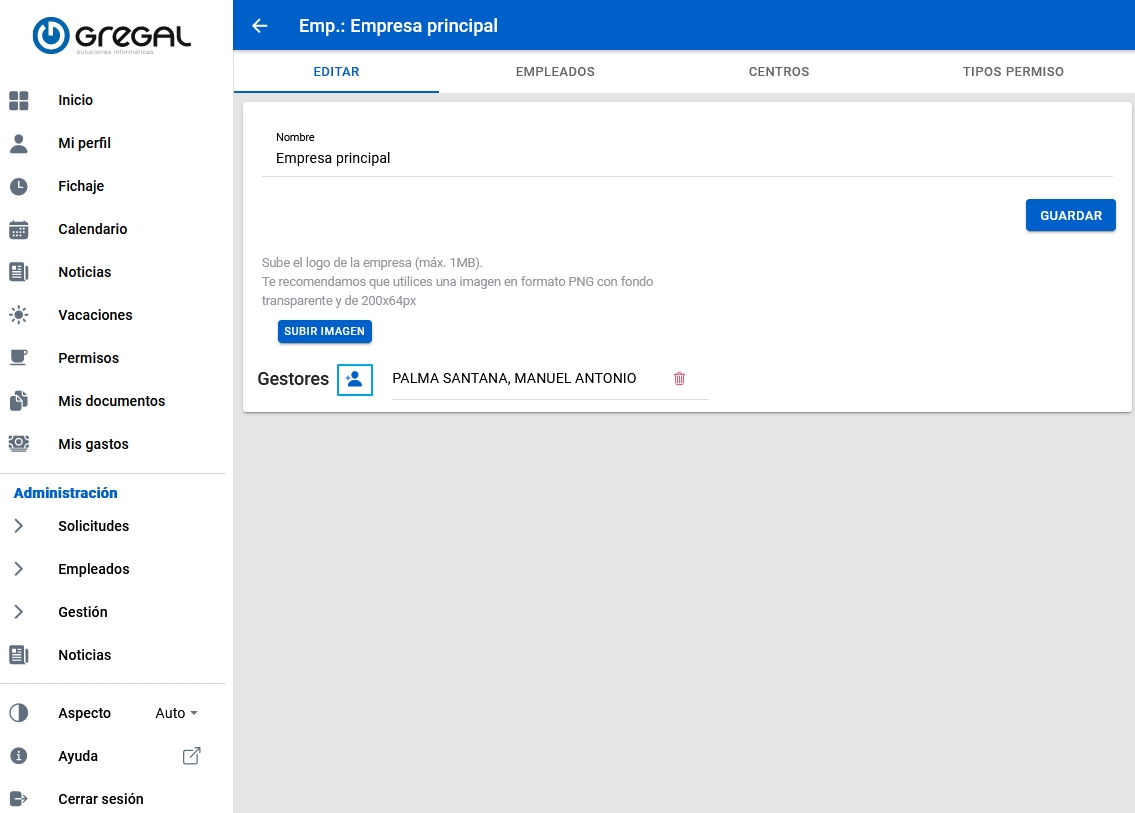Viewport: 1135px width, 813px height.
Task: Delete manager PALMA SANTANA with trash icon
Action: [x=680, y=378]
